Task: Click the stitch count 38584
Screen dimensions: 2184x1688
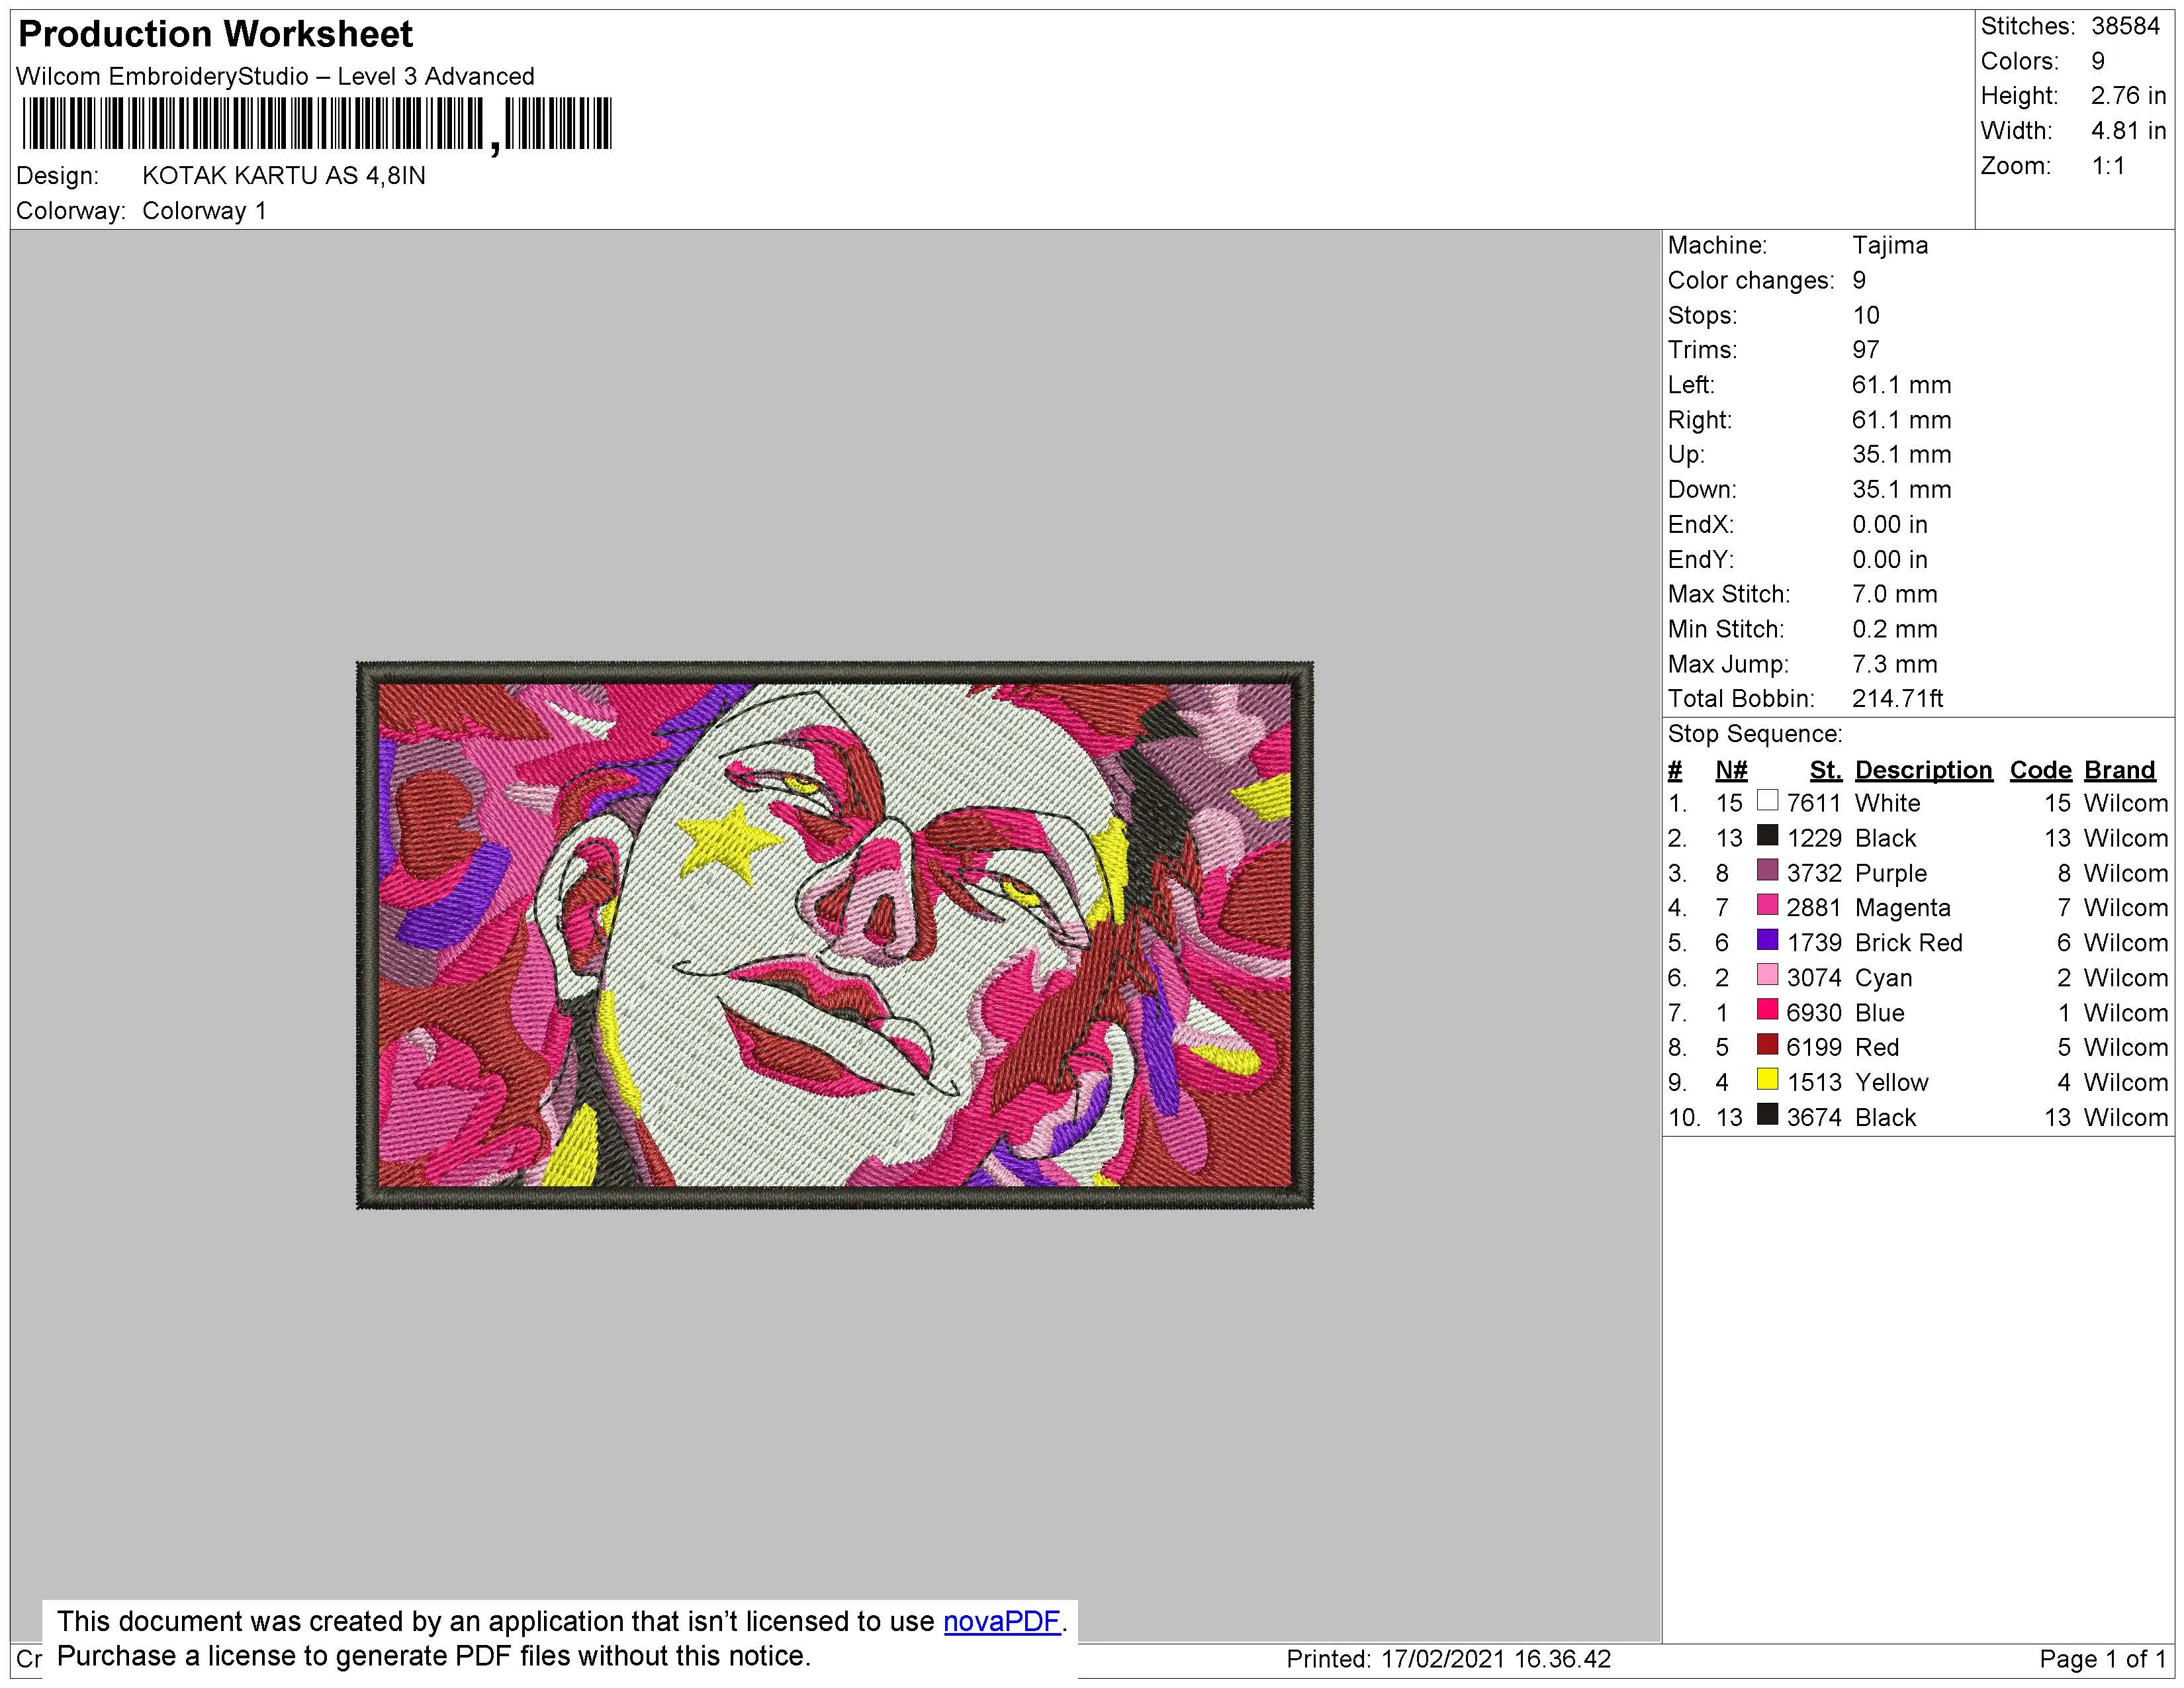Action: click(x=2125, y=27)
